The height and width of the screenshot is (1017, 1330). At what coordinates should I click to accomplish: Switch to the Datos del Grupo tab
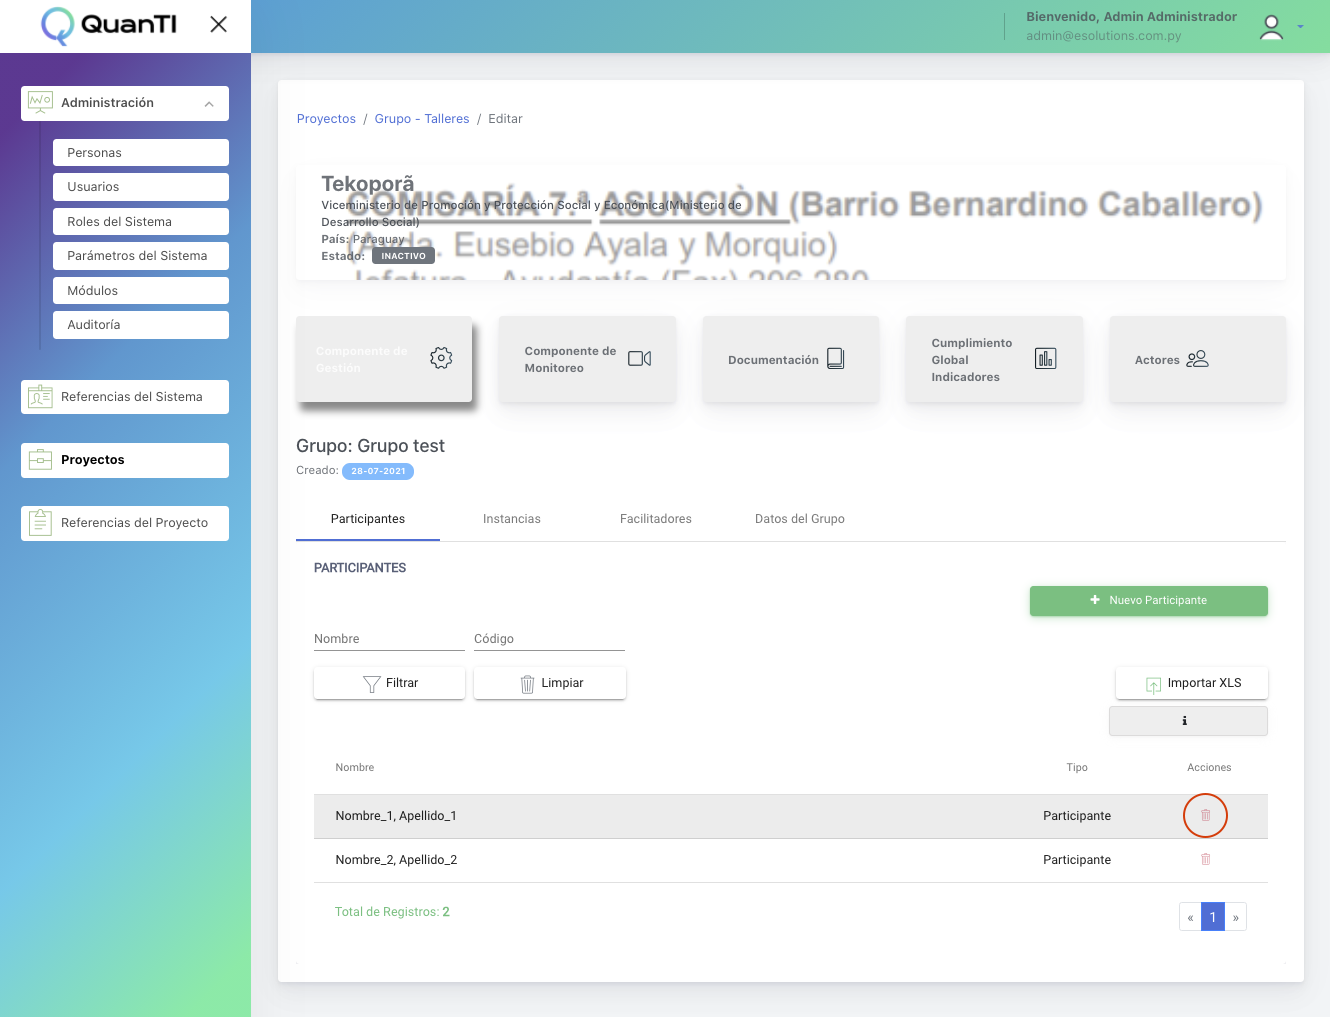800,519
